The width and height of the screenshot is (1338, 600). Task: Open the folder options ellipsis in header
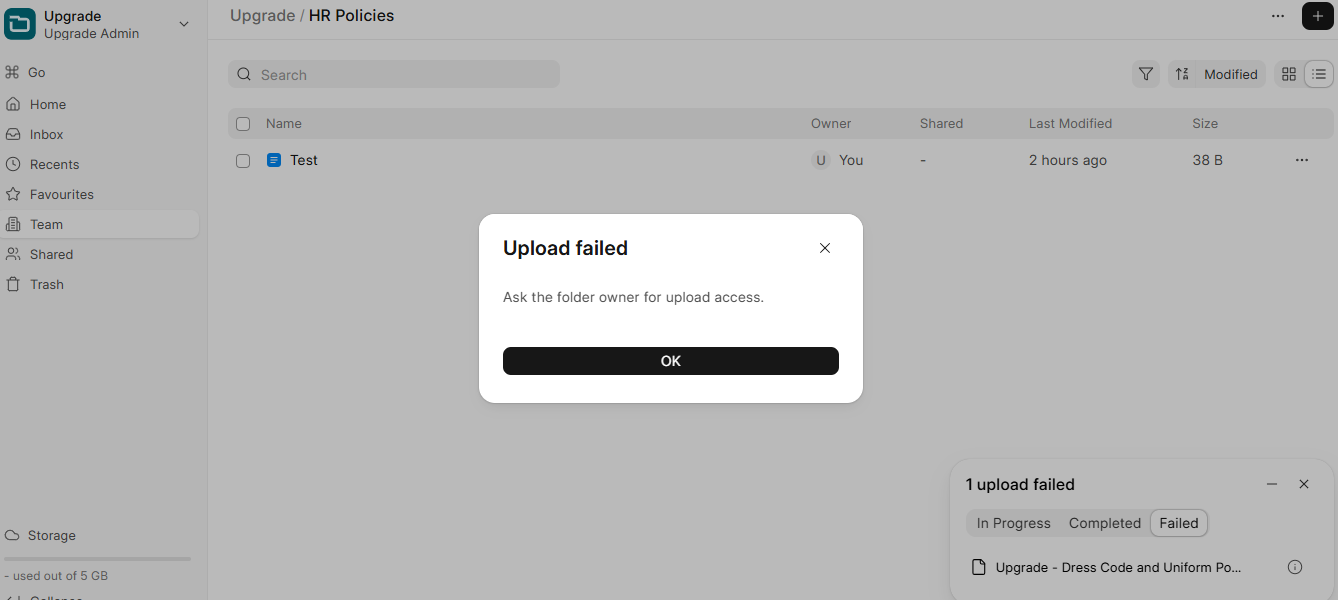pos(1278,16)
